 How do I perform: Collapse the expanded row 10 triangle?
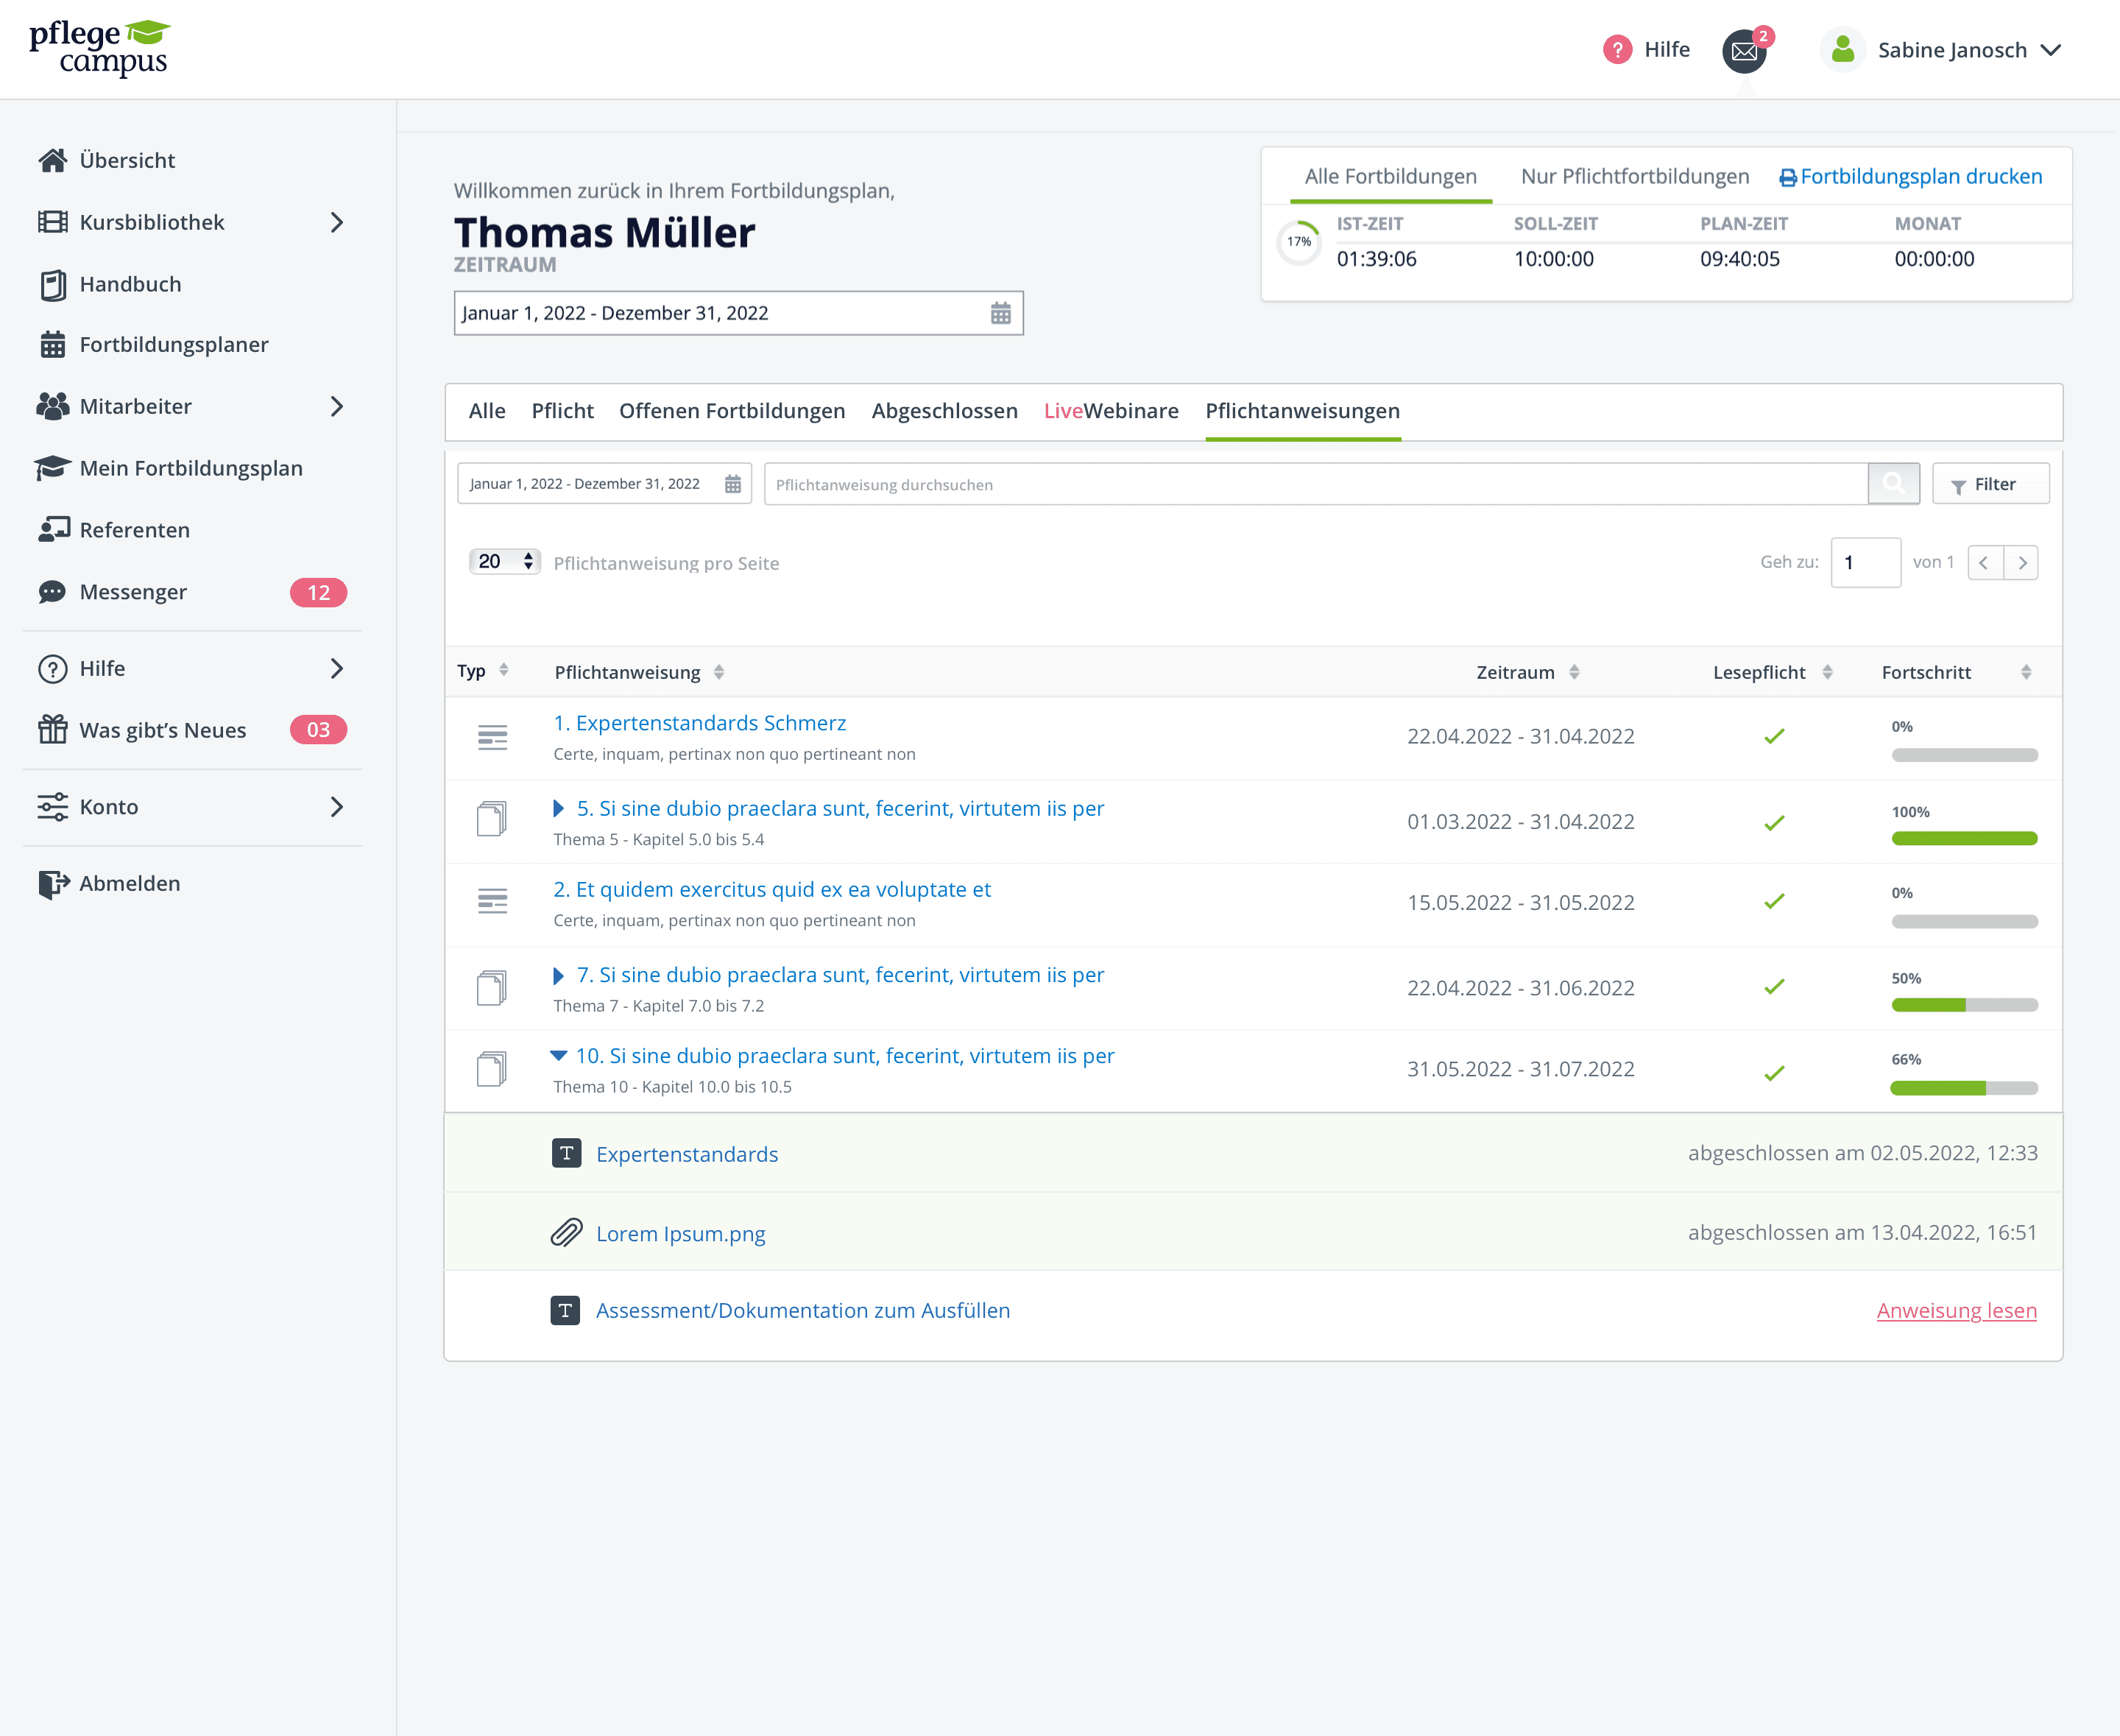point(558,1056)
